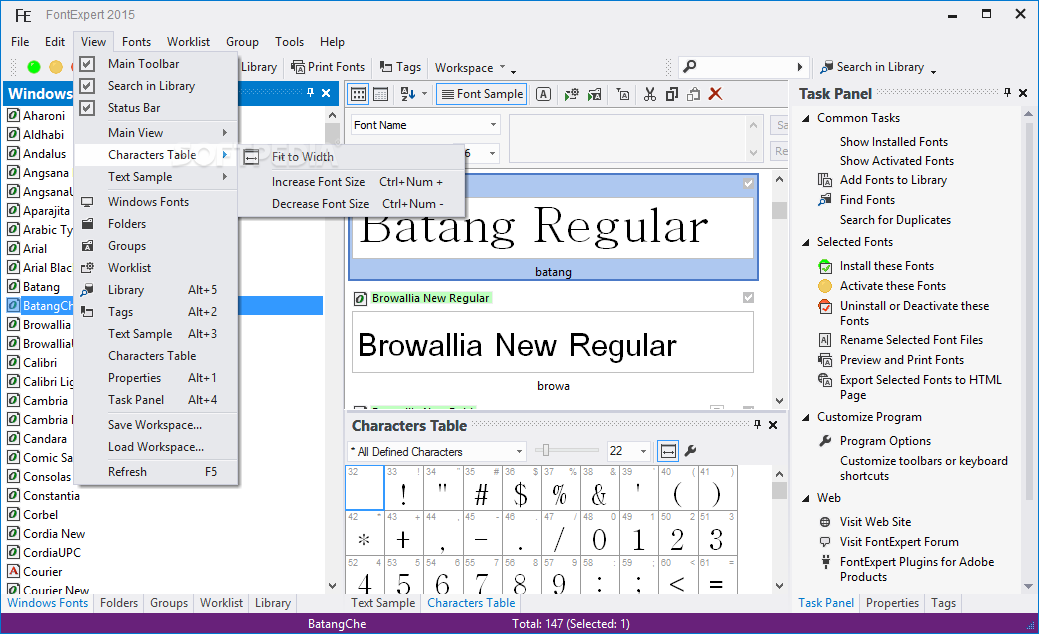Toggle the Font Sample button
The height and width of the screenshot is (634, 1039).
coord(482,94)
